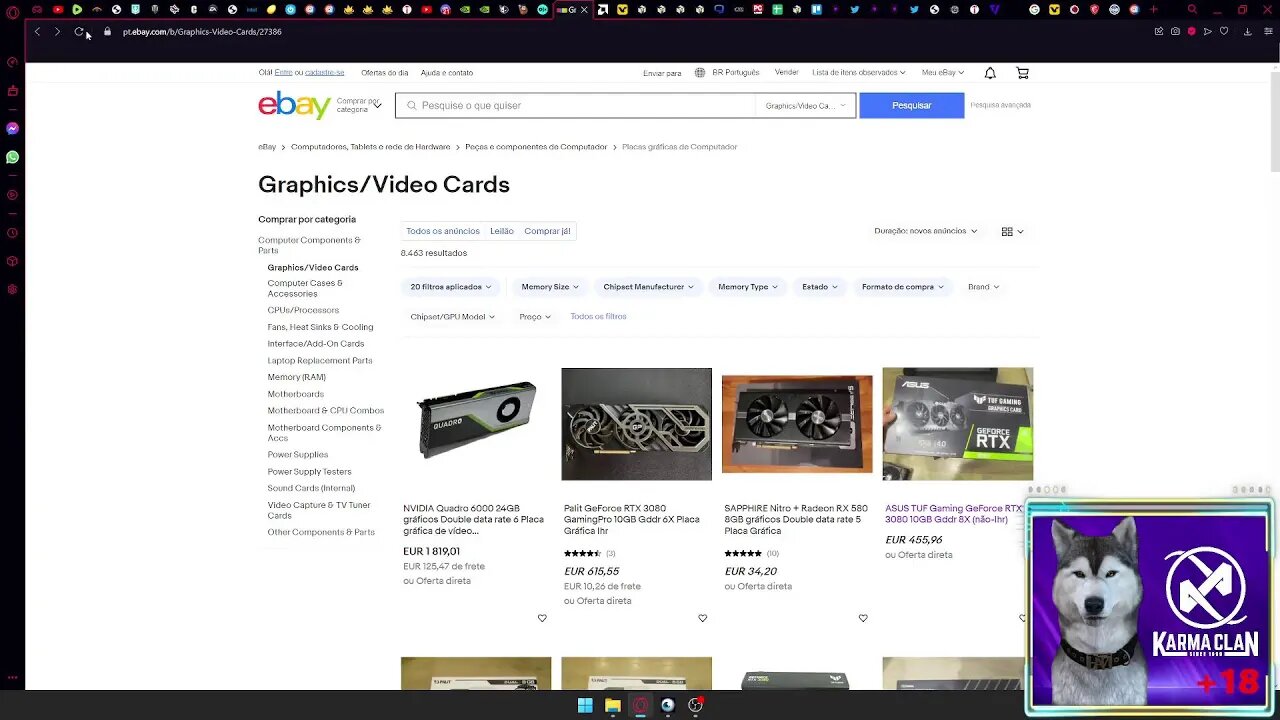
Task: Open the search category Graphics/Video dropdown
Action: pos(805,105)
